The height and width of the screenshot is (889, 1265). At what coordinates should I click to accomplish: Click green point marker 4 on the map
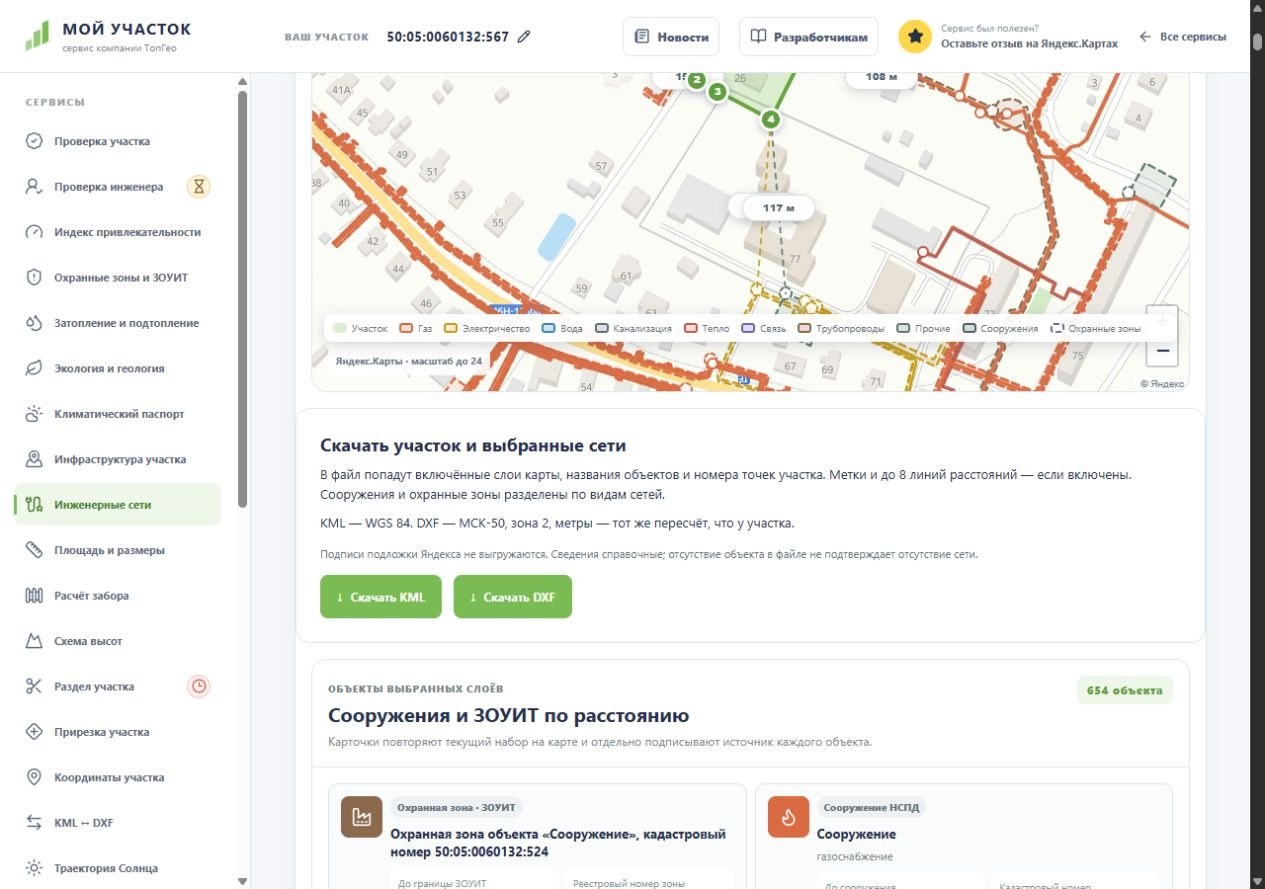(770, 120)
